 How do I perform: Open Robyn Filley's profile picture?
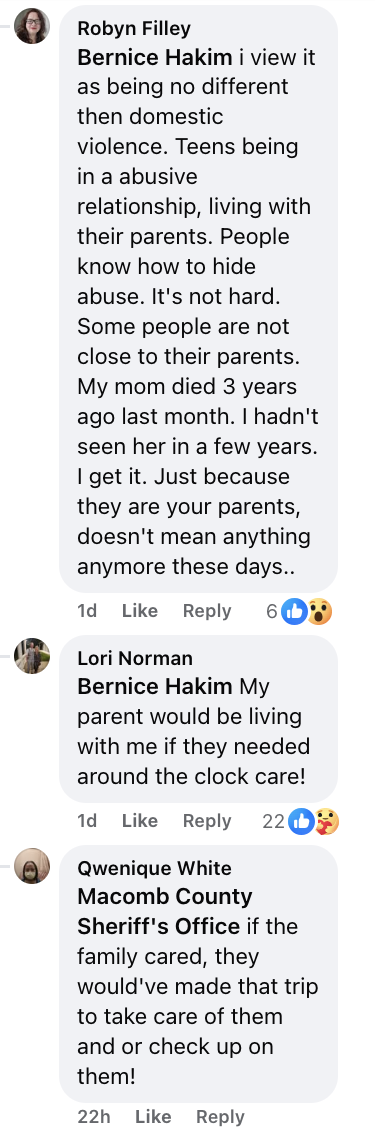pos(32,26)
